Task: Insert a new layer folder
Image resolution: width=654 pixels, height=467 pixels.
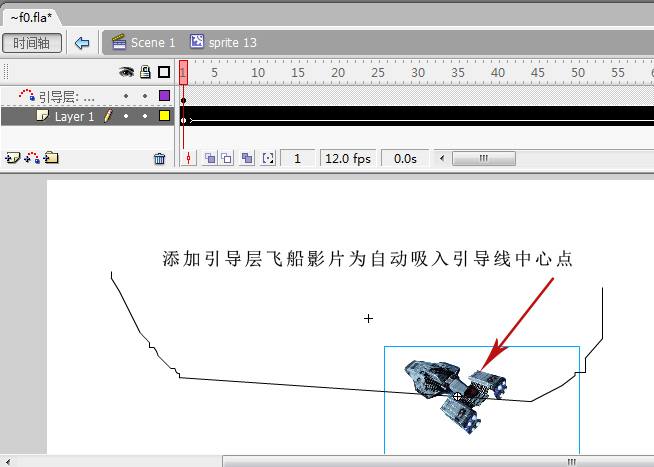Action: [51, 158]
